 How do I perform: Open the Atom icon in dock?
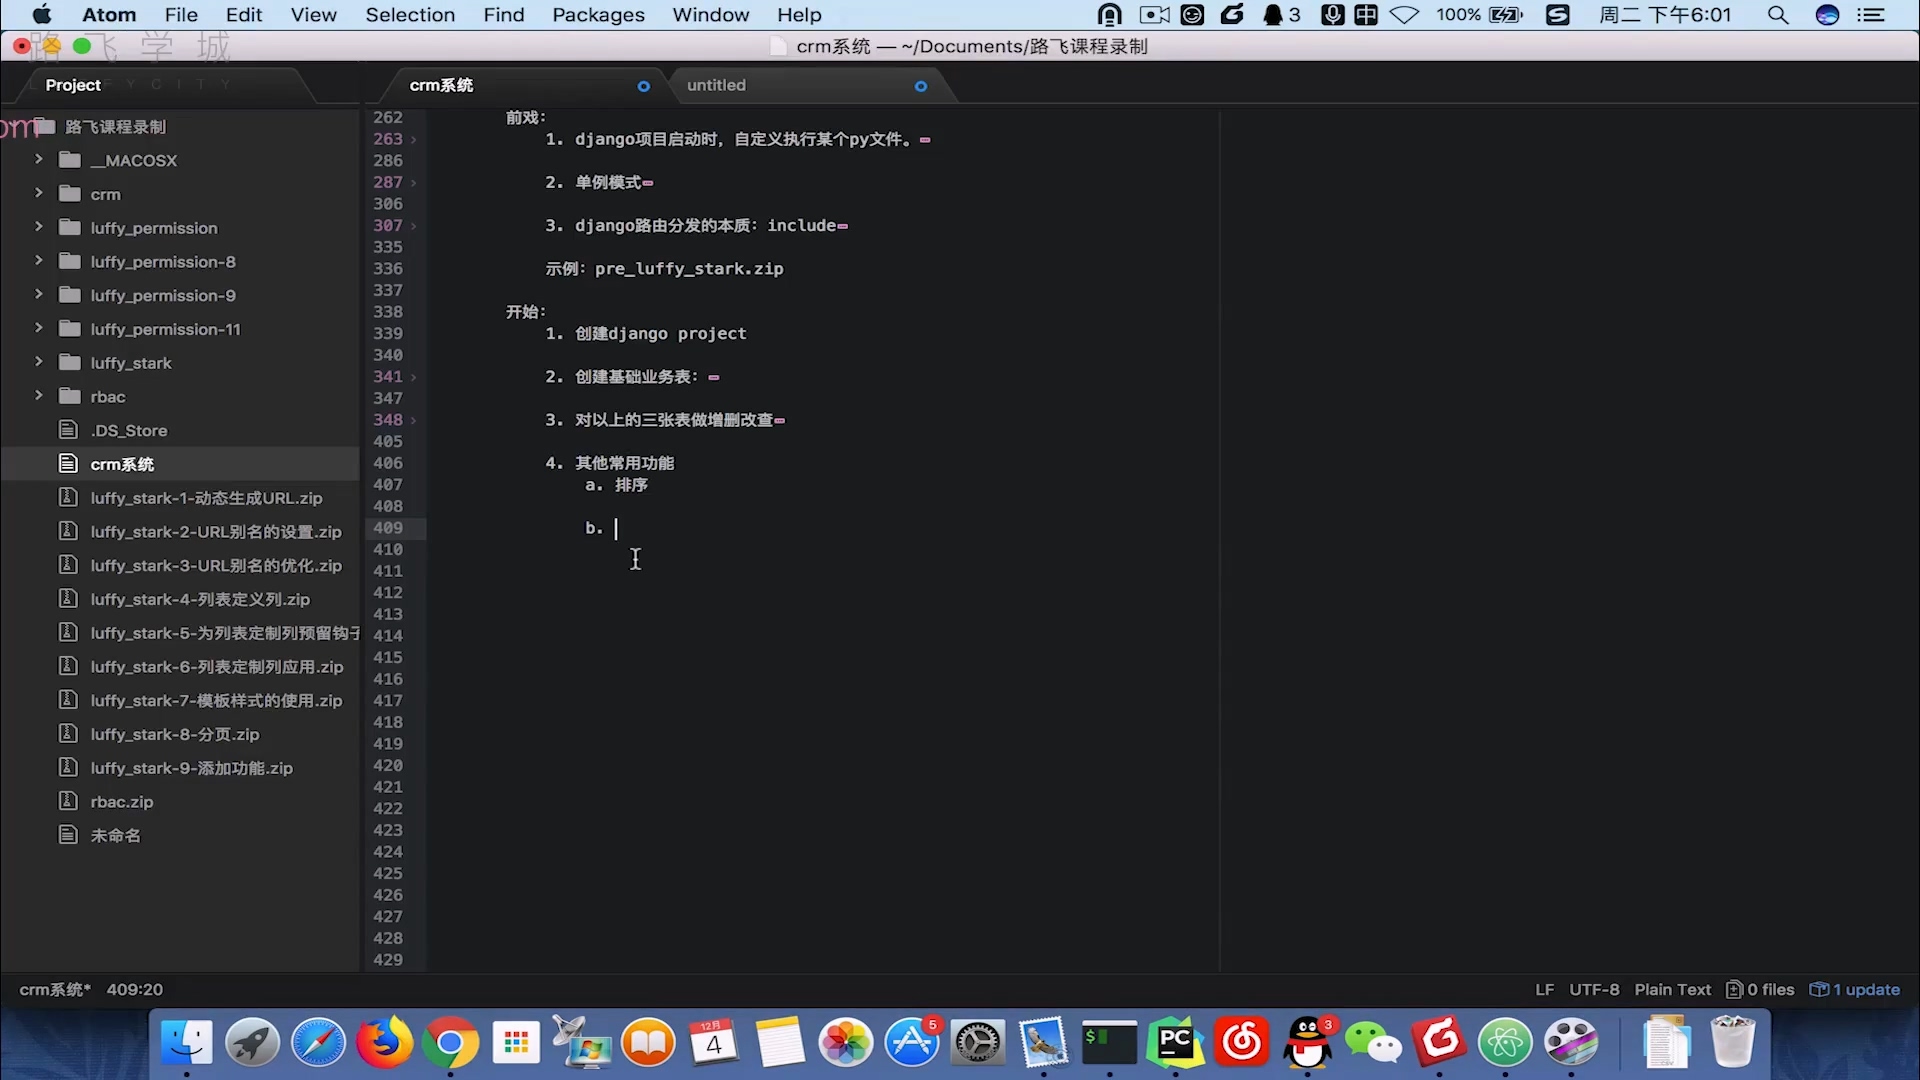click(x=1506, y=1043)
